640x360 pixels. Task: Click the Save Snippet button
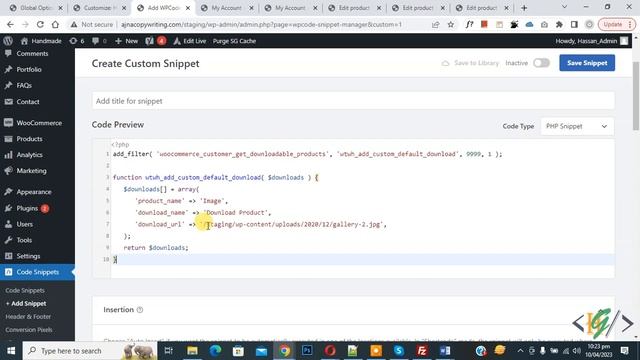[587, 63]
